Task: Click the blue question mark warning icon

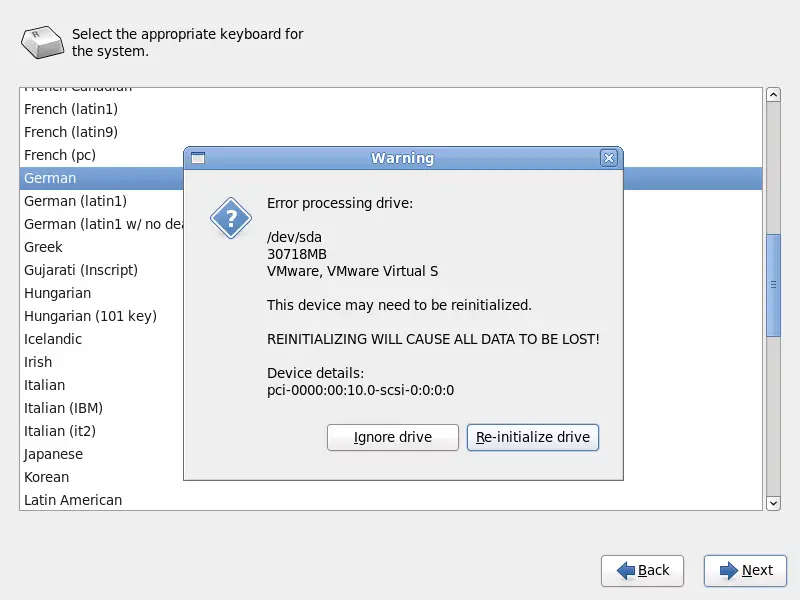Action: coord(231,218)
